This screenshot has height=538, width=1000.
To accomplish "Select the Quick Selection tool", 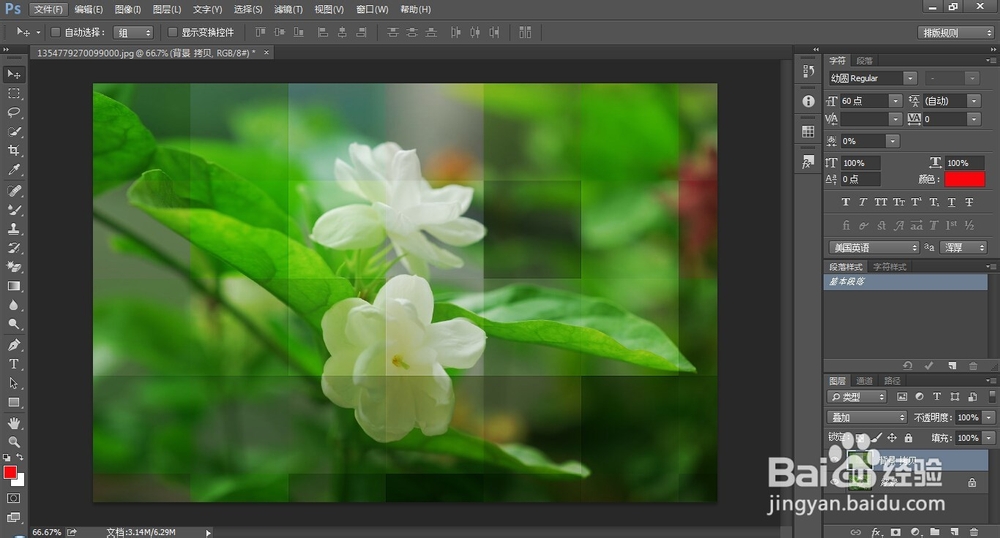I will click(13, 132).
